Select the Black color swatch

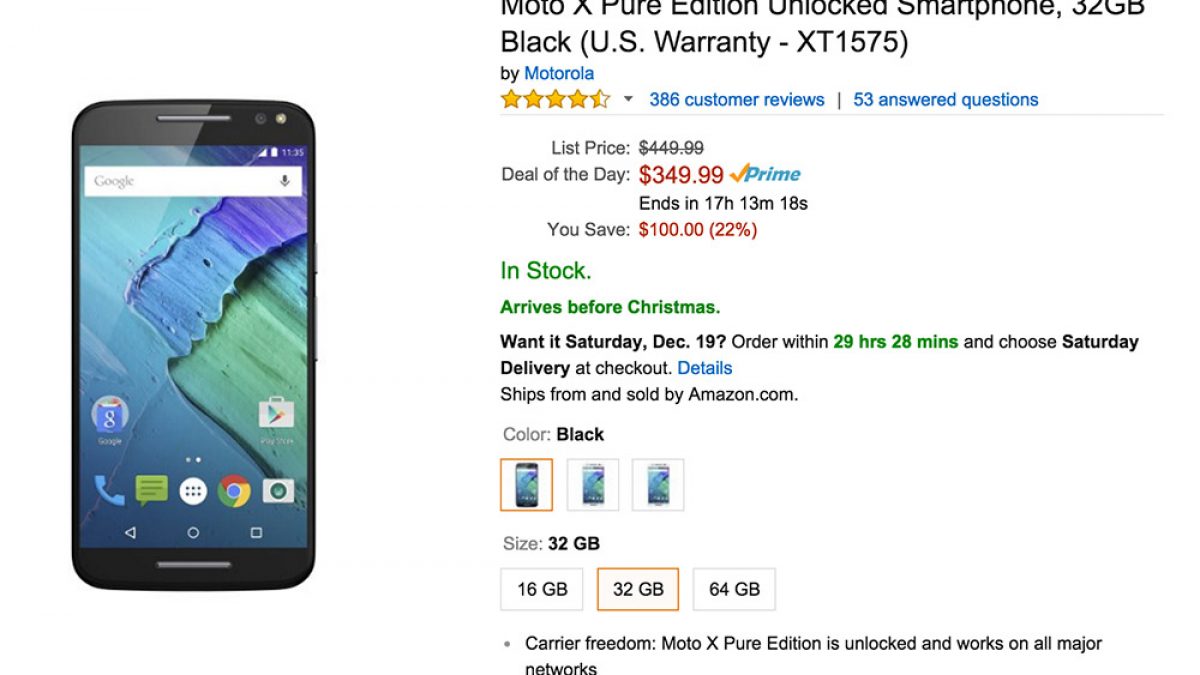526,485
